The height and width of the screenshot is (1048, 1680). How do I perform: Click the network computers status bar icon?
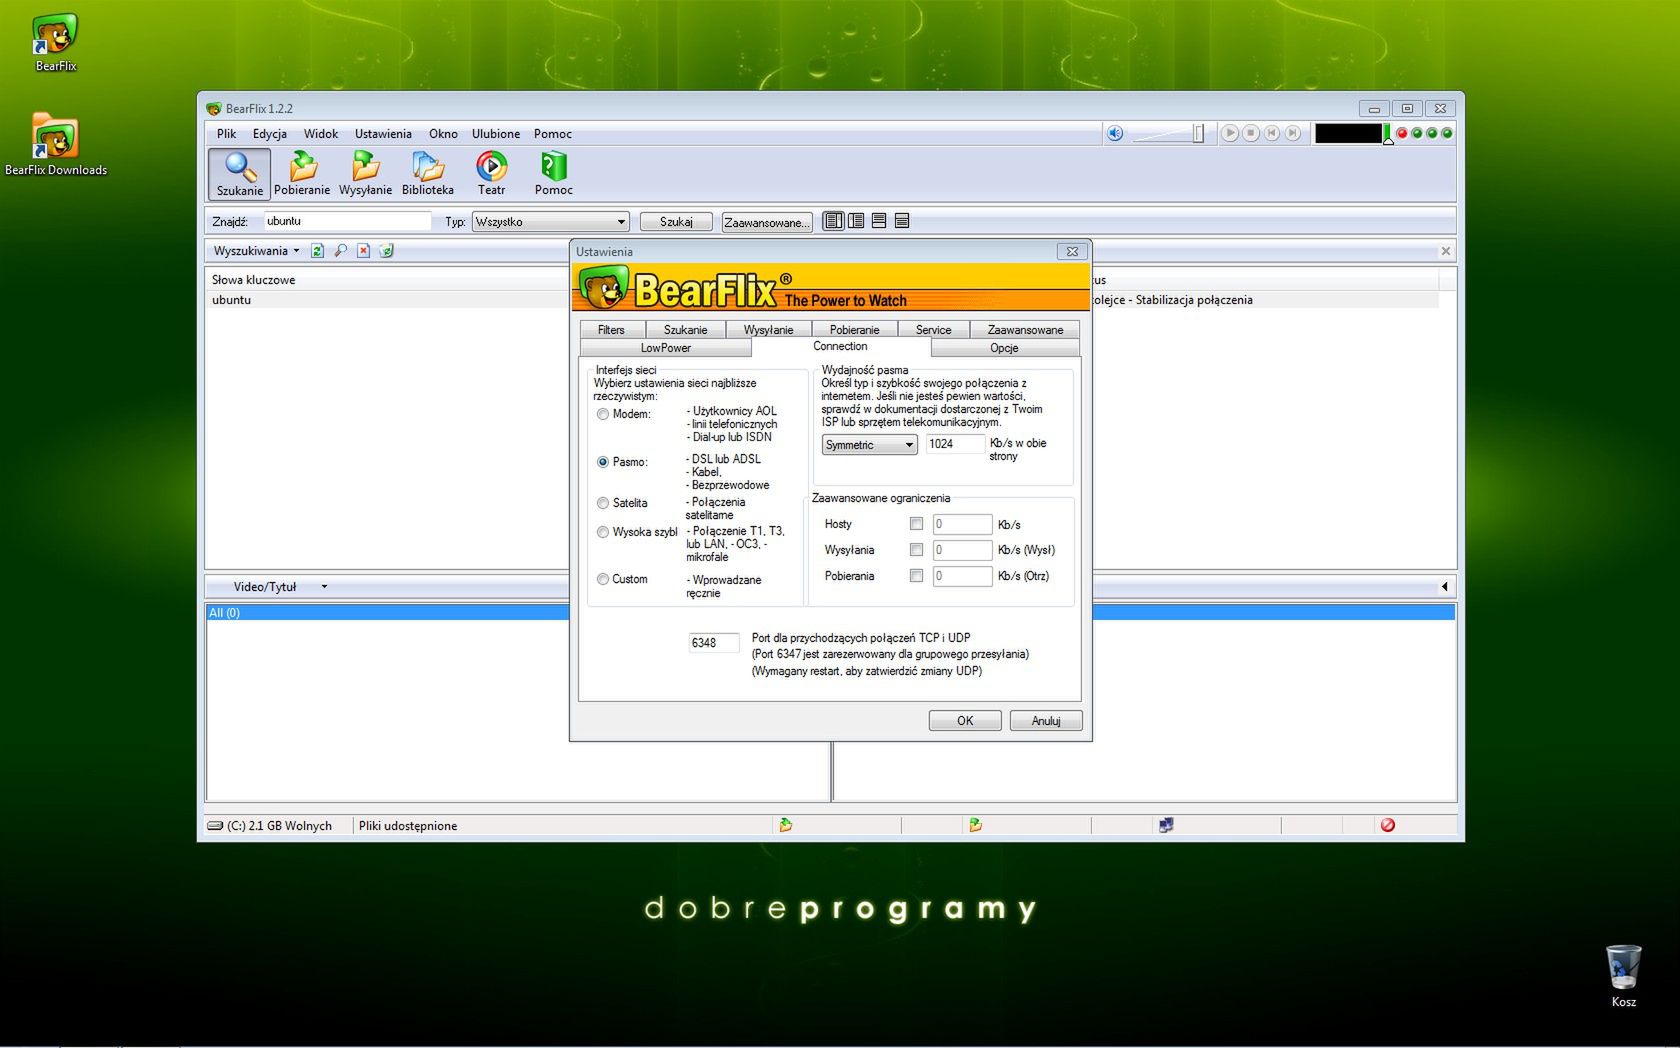[x=1166, y=825]
